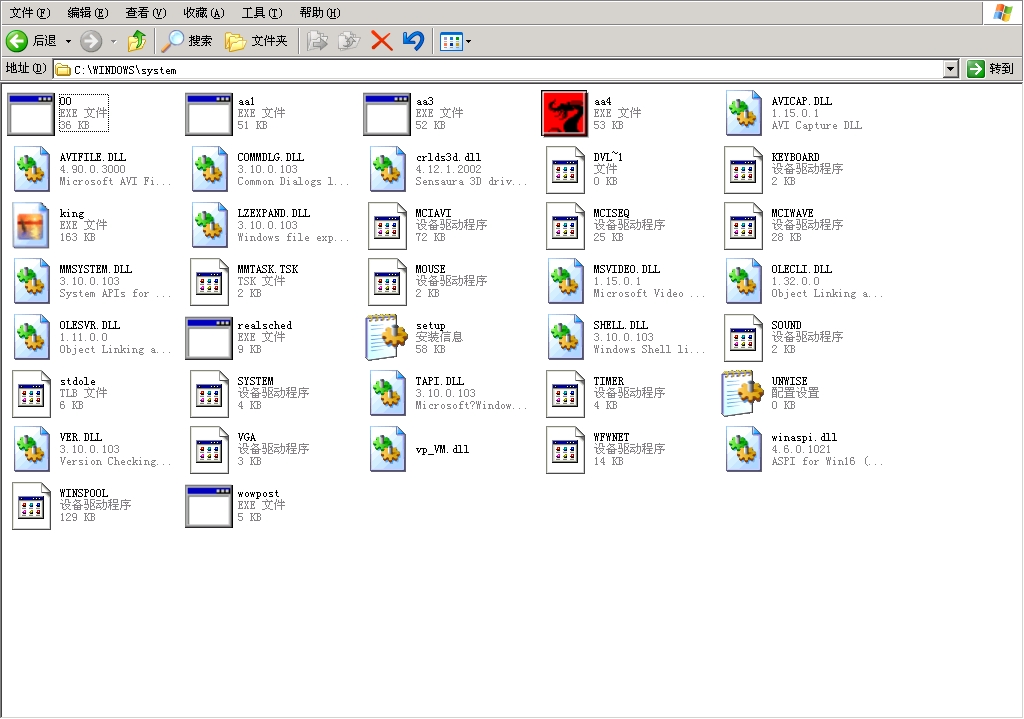The width and height of the screenshot is (1024, 719).
Task: Select the winaspi.dll file icon
Action: pos(743,450)
